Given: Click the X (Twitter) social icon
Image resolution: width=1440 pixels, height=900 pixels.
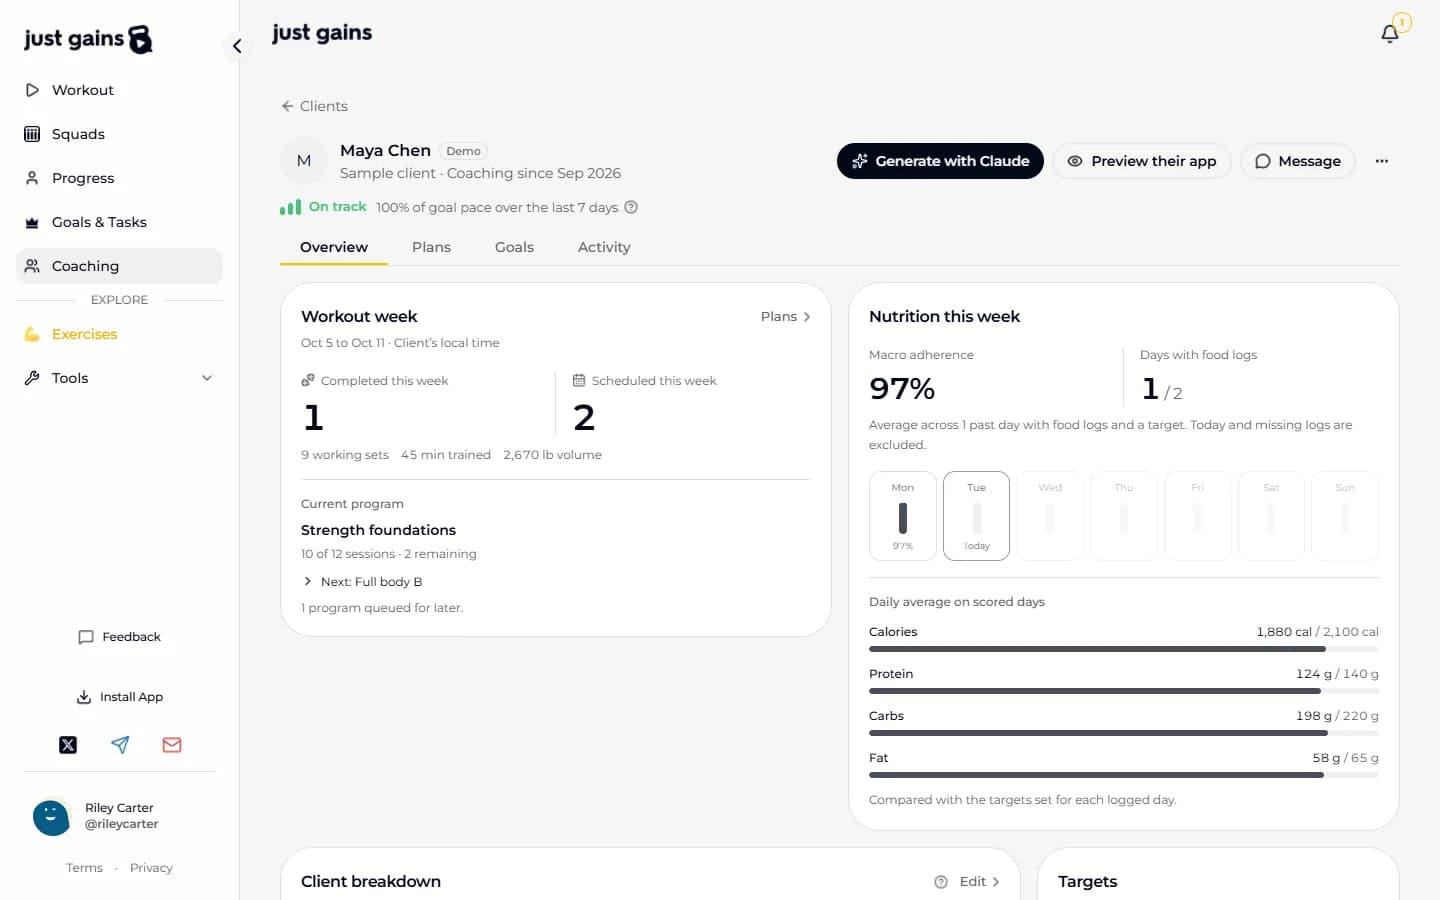Looking at the screenshot, I should [x=68, y=745].
